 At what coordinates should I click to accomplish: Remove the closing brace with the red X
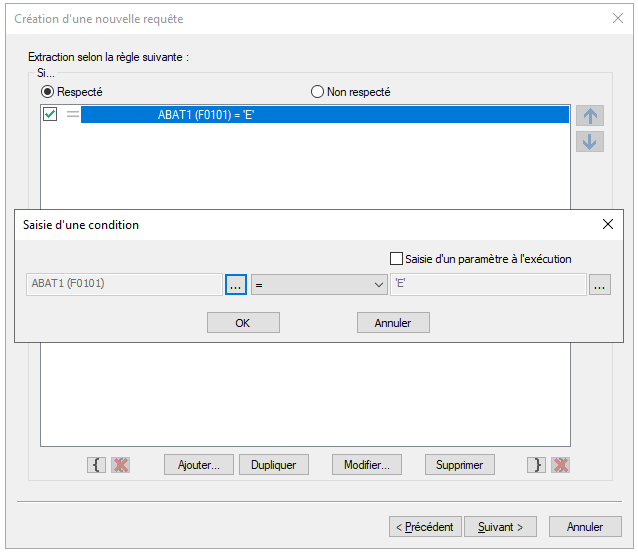click(x=561, y=465)
